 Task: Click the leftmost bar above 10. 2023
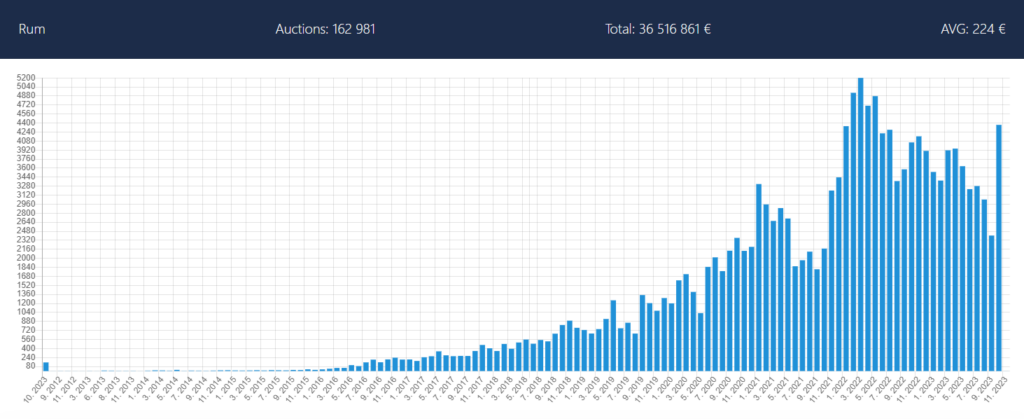click(x=46, y=366)
